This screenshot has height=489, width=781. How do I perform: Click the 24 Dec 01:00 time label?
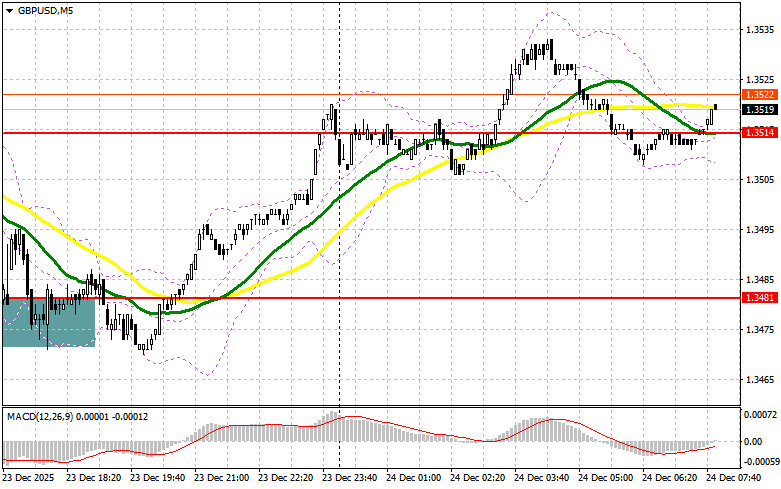pos(414,478)
